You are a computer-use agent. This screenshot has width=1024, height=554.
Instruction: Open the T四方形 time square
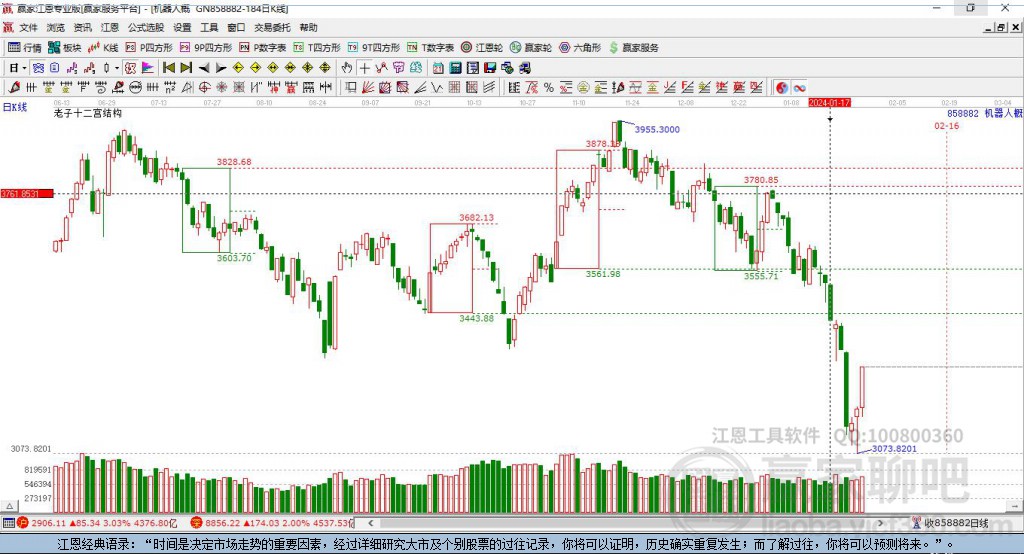(317, 48)
